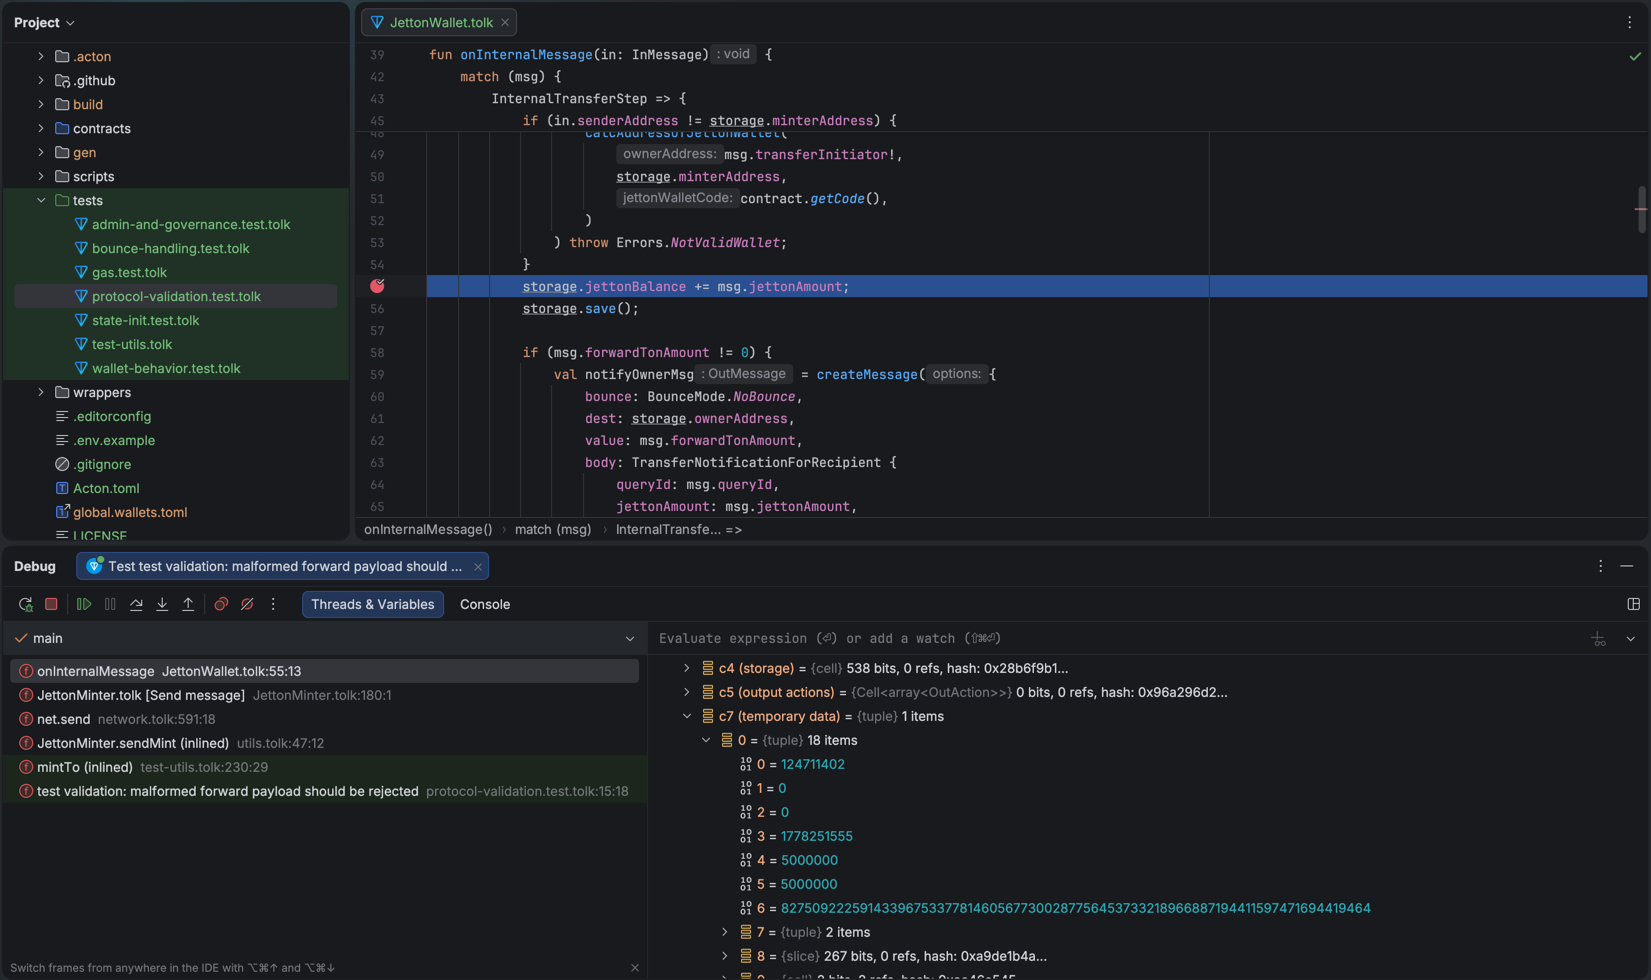
Task: Click the Rerun debug session icon
Action: pyautogui.click(x=25, y=604)
